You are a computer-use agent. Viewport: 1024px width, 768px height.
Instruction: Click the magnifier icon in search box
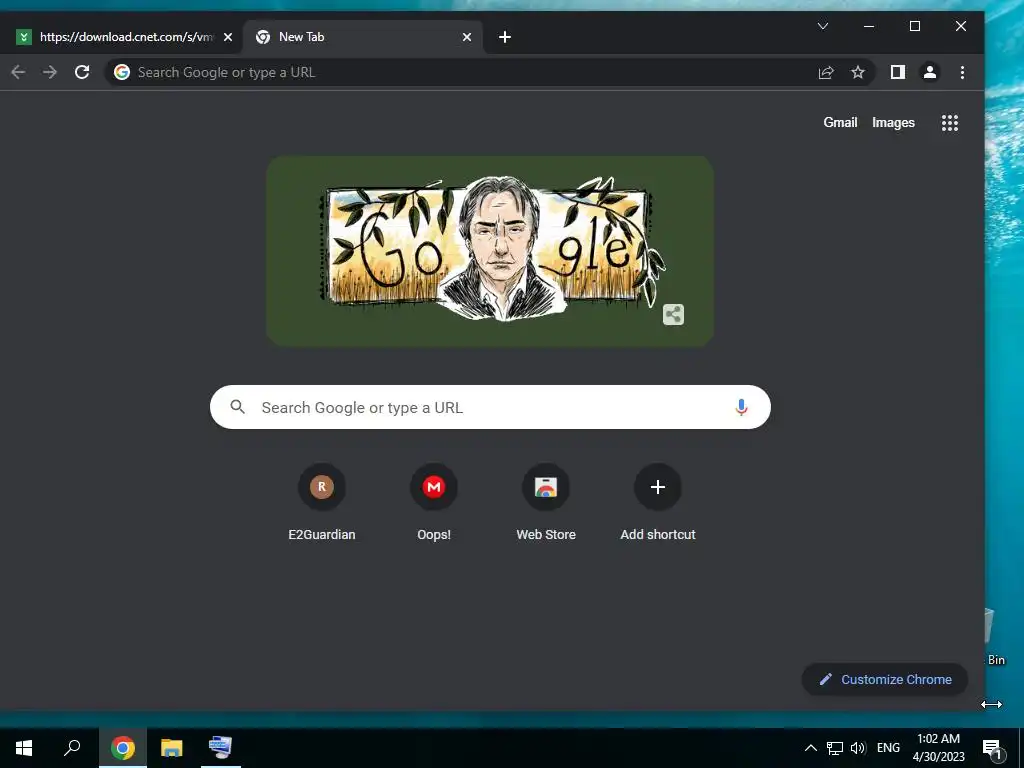pyautogui.click(x=238, y=408)
